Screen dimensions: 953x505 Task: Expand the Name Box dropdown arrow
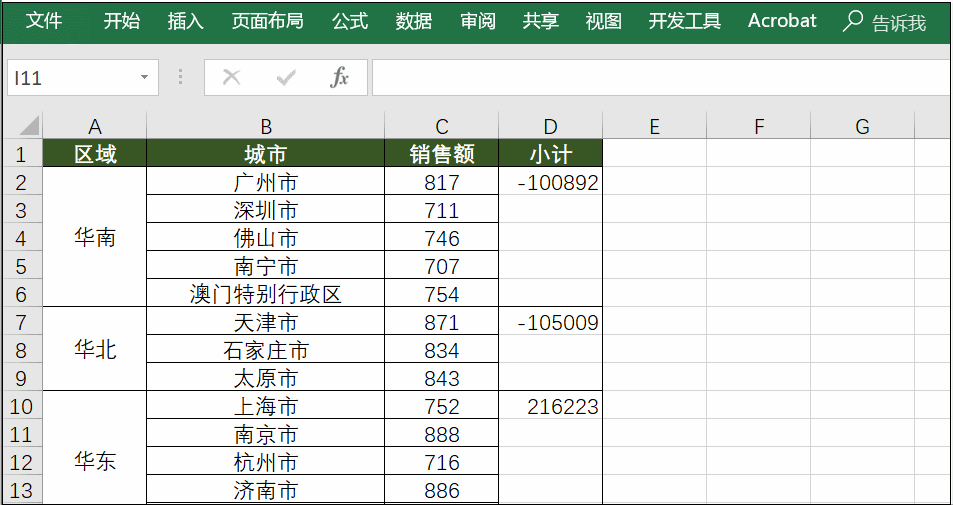pyautogui.click(x=144, y=77)
